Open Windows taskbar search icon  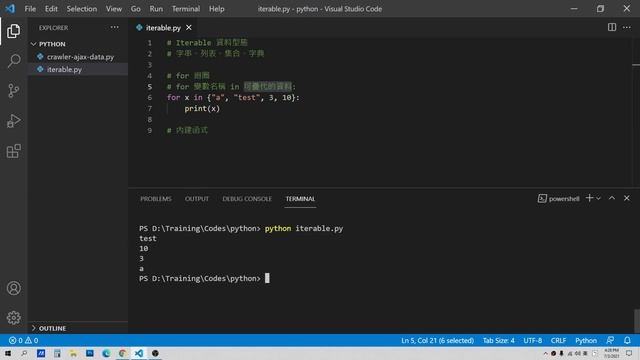pyautogui.click(x=24, y=353)
